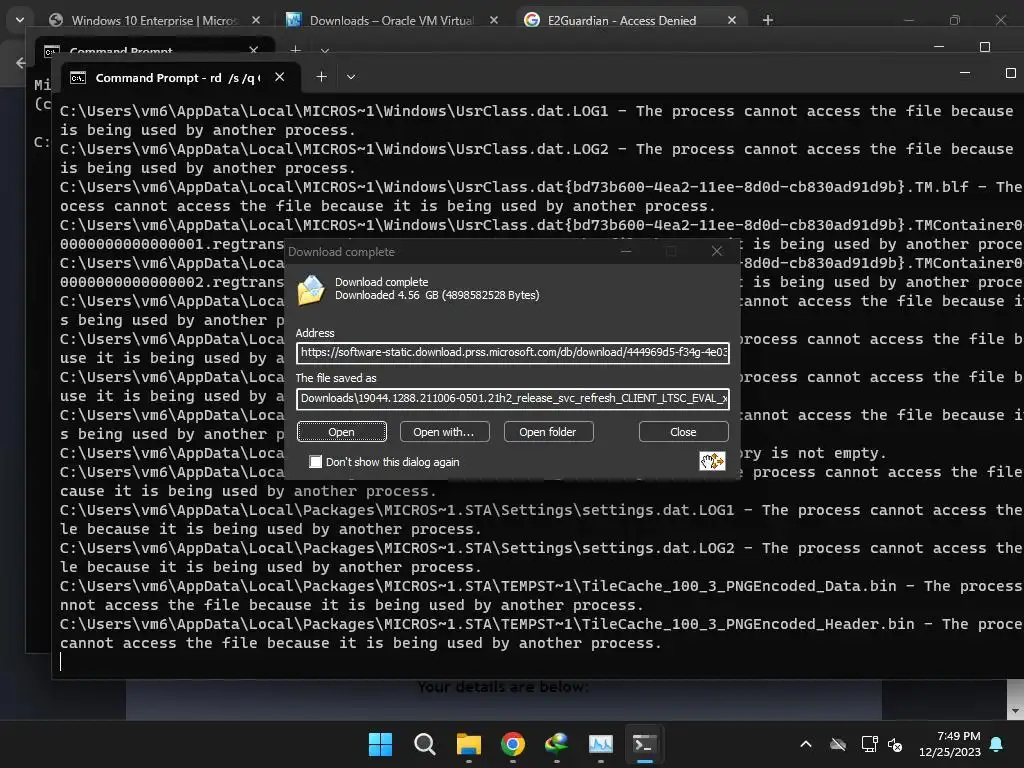Open a new browser tab

click(x=768, y=20)
